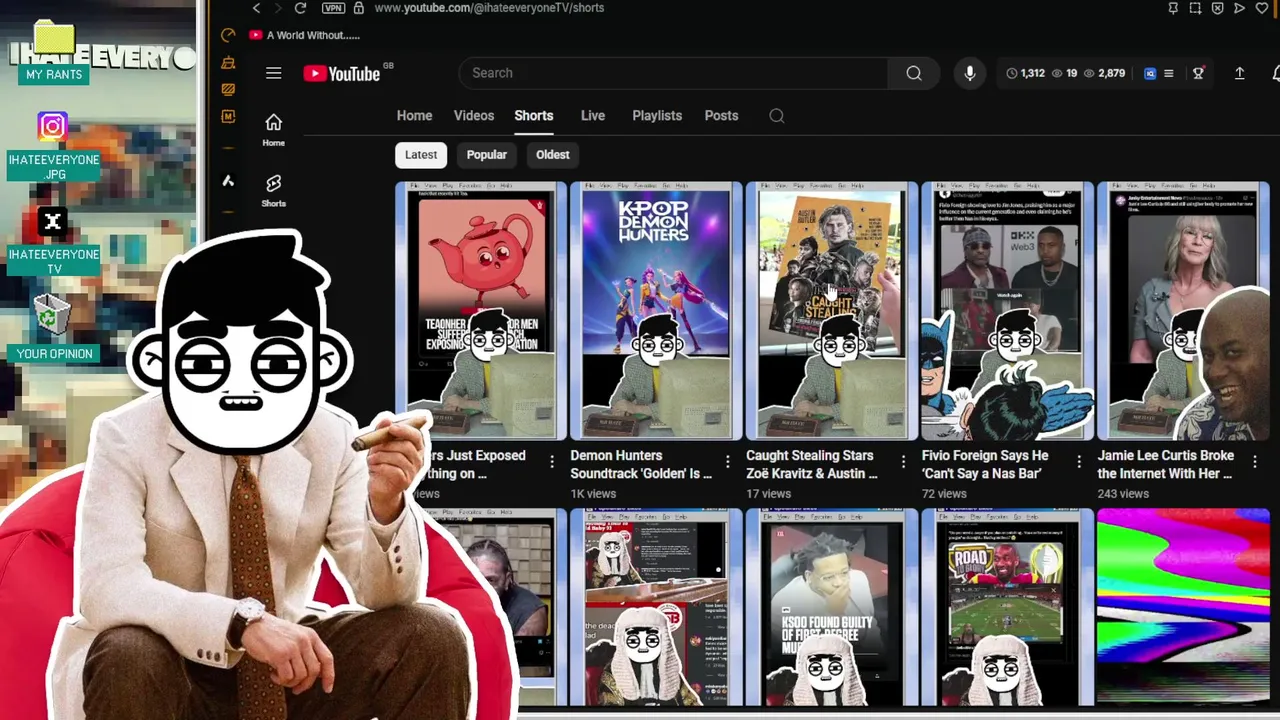Select the Popular sort chip
The height and width of the screenshot is (720, 1280).
pos(487,155)
